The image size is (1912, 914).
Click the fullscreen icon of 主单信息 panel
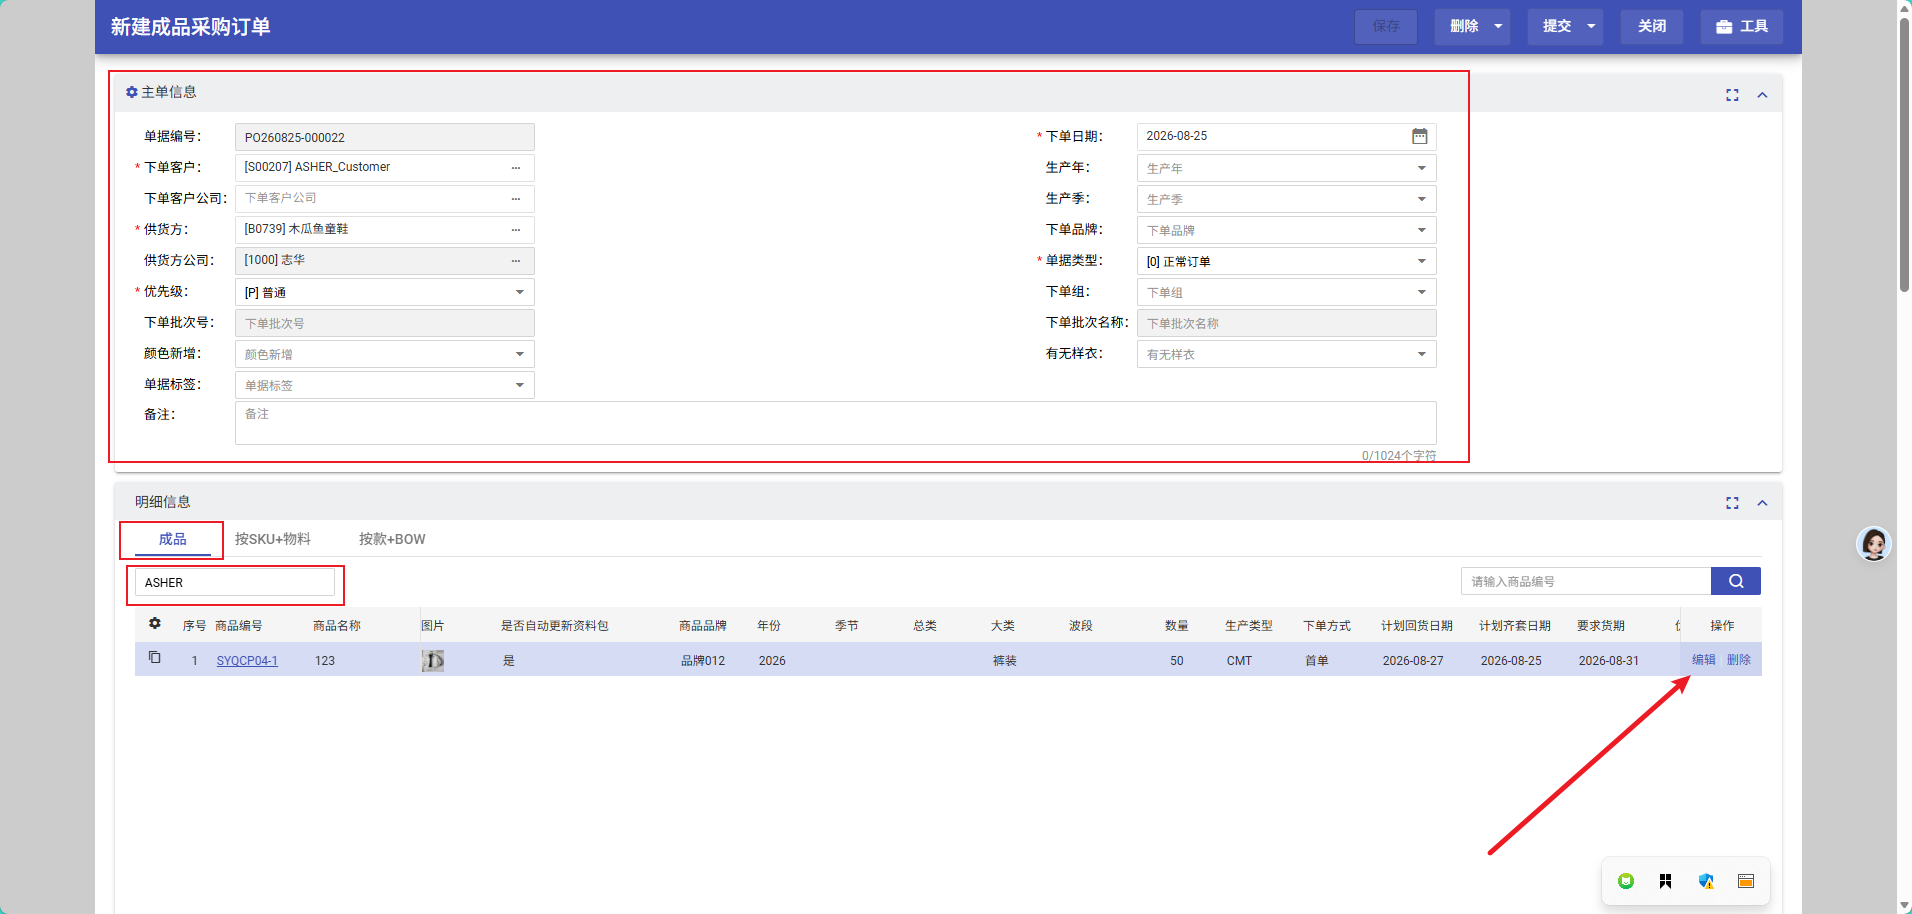click(x=1732, y=95)
